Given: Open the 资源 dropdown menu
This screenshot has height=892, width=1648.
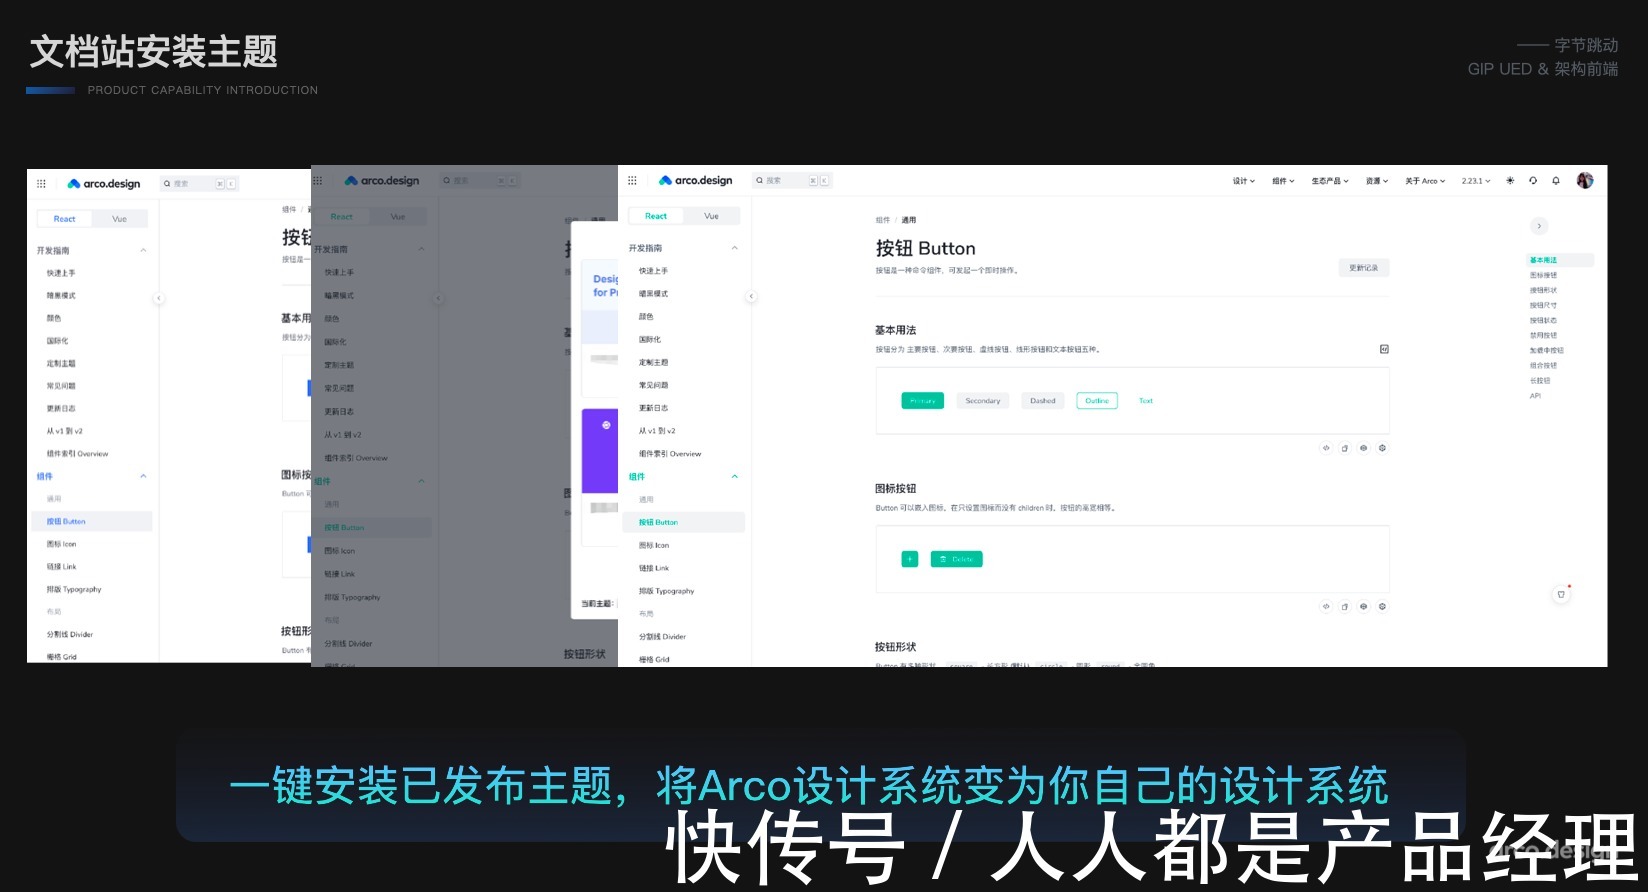Looking at the screenshot, I should (x=1377, y=181).
